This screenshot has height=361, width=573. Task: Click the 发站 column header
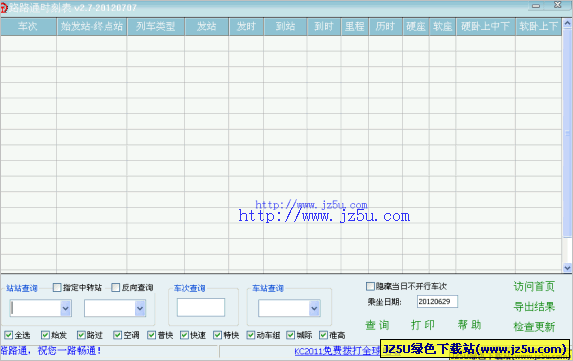pos(207,26)
